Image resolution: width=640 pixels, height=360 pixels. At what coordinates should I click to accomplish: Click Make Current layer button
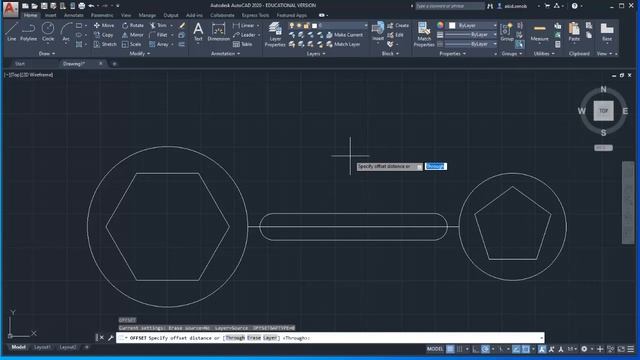pos(344,35)
